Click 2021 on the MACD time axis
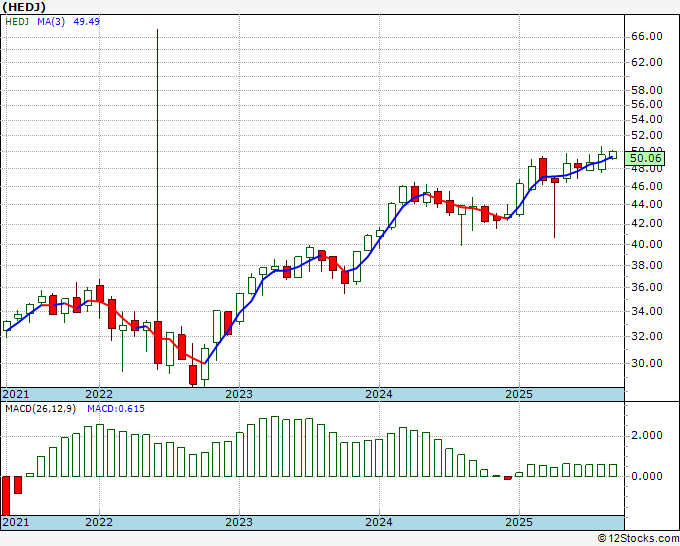 (16, 522)
